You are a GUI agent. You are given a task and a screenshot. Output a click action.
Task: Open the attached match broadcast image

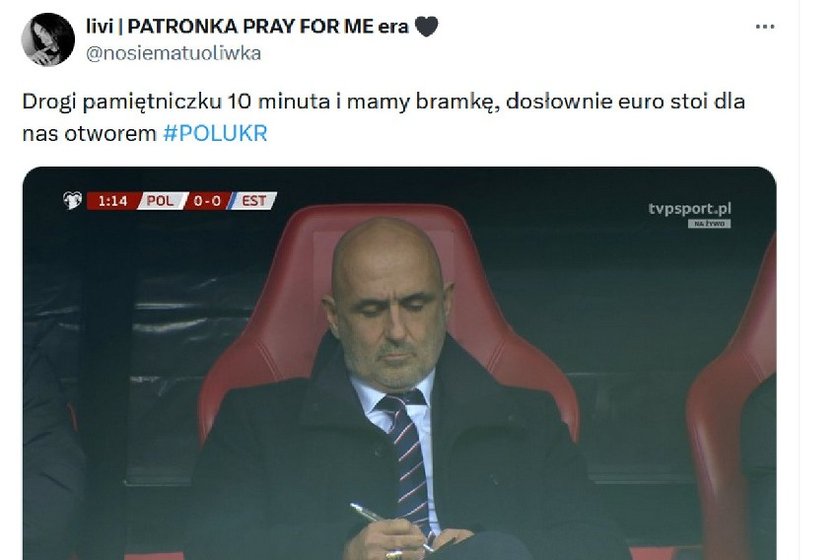400,363
